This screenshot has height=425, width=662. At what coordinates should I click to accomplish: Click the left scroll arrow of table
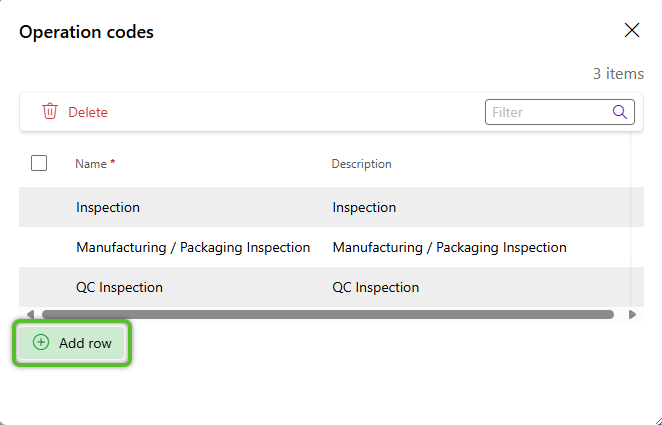point(30,314)
